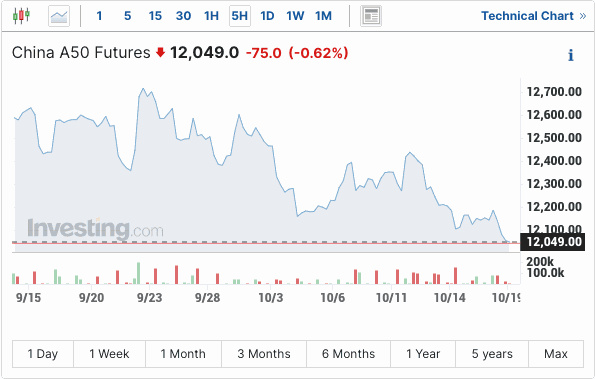Select the 1D interval
Viewport: 595px width, 379px height.
click(x=267, y=16)
